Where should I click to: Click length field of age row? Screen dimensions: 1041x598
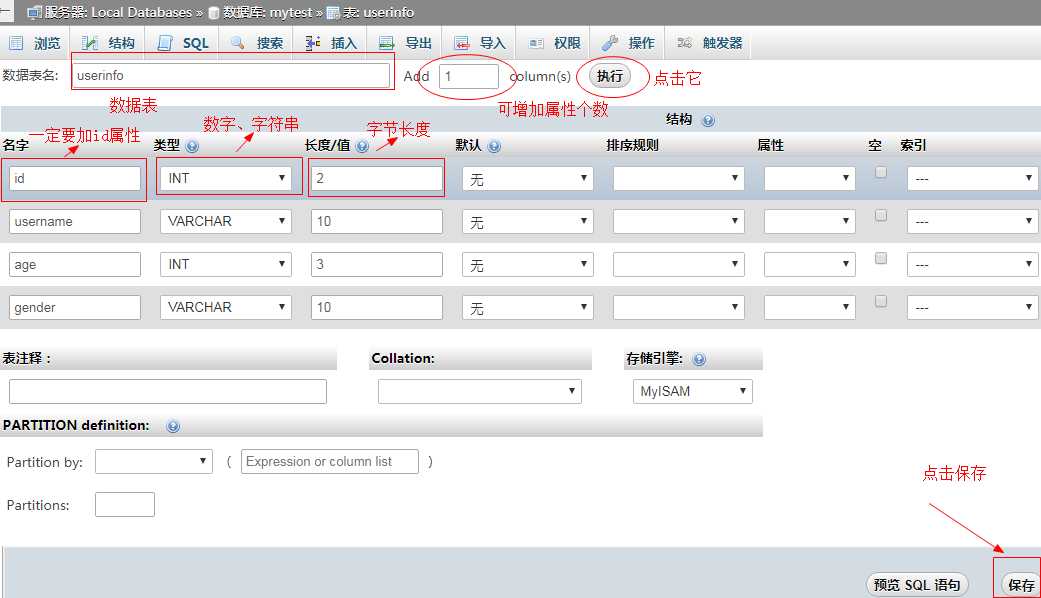pos(376,264)
